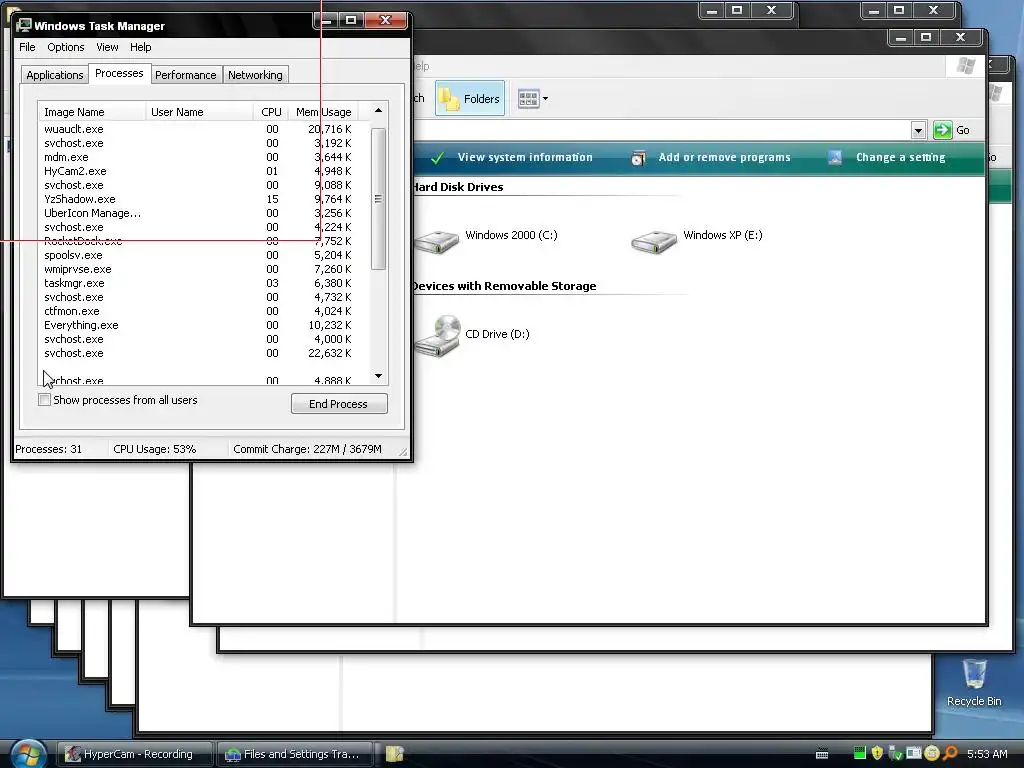Switch to the Networking tab
Viewport: 1024px width, 768px height.
coord(255,75)
